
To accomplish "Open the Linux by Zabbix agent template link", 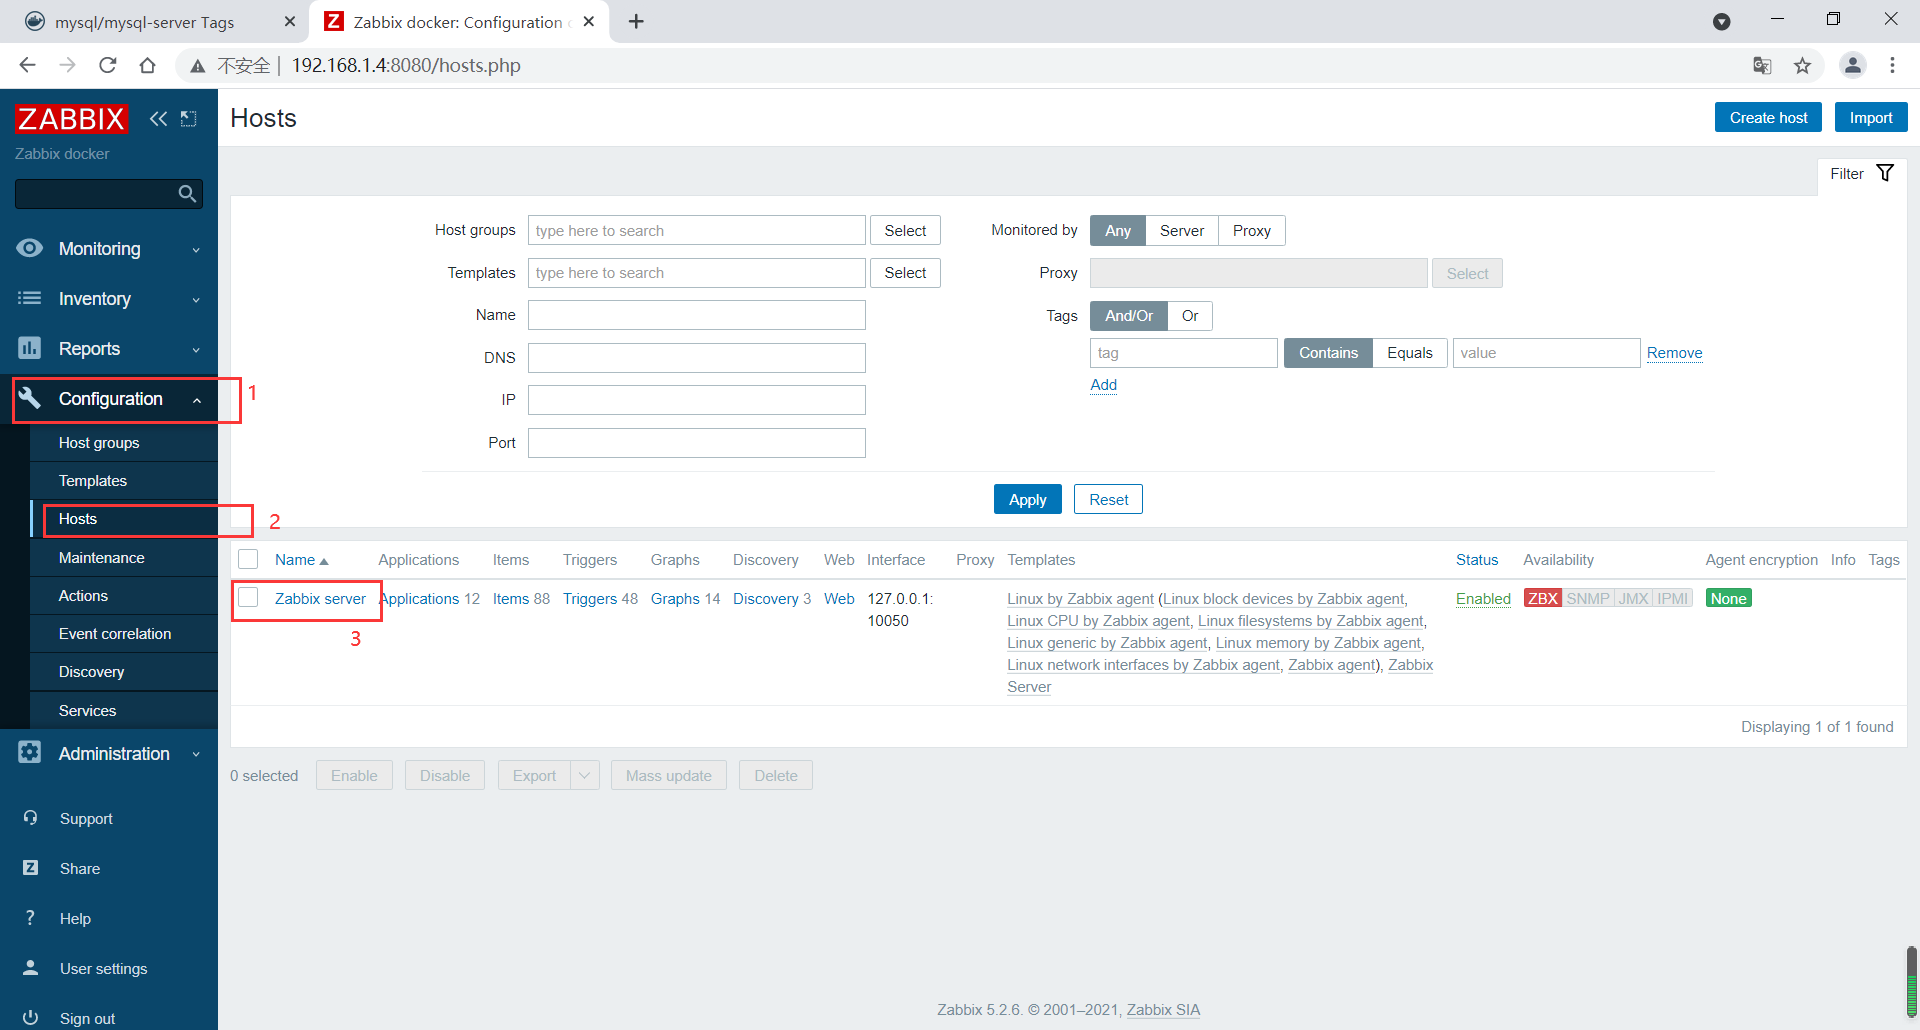I will coord(1080,598).
